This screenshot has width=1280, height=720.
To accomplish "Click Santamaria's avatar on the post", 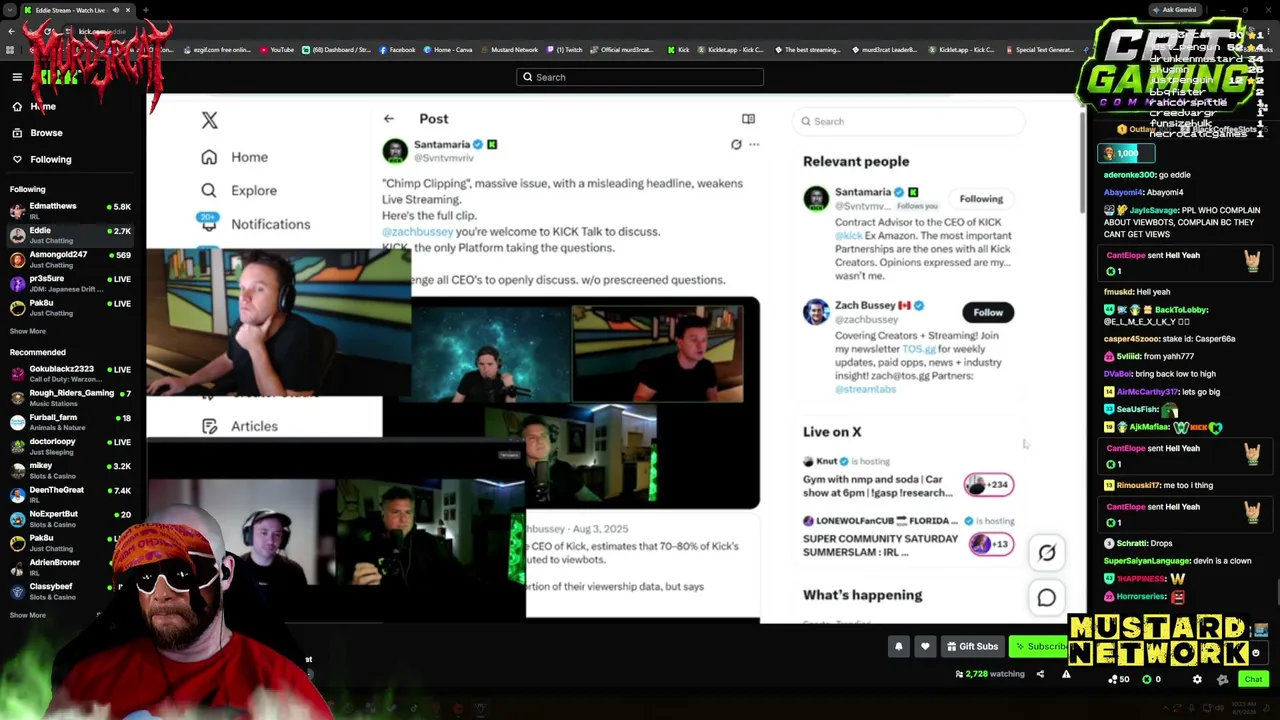I will 395,150.
